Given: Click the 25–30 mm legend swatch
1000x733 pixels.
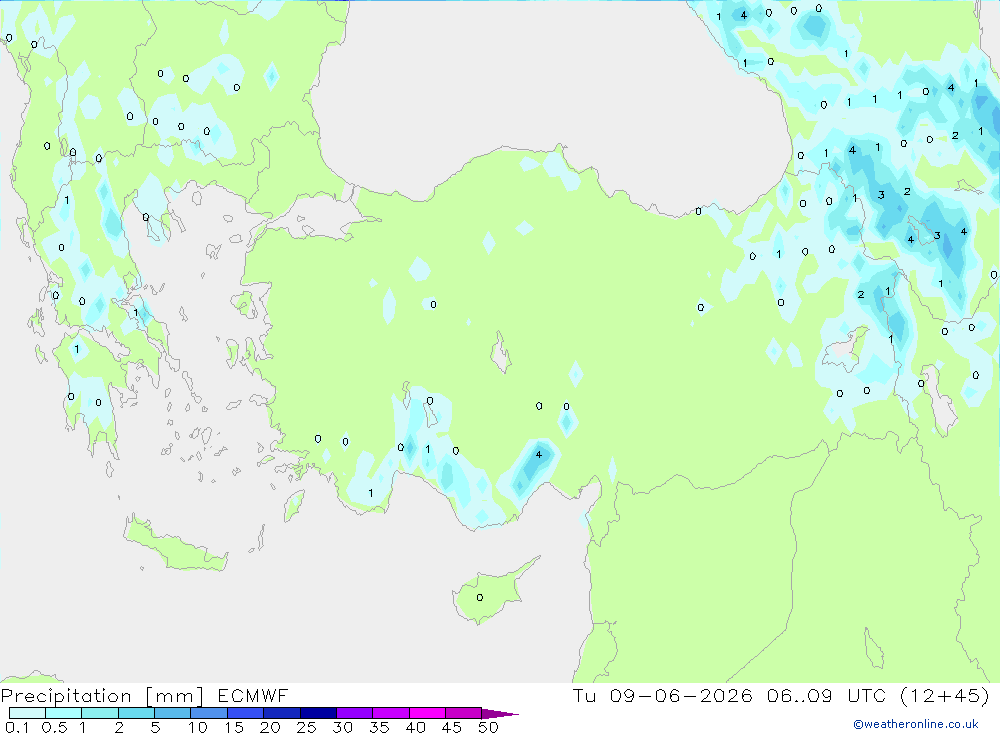Looking at the screenshot, I should (318, 713).
